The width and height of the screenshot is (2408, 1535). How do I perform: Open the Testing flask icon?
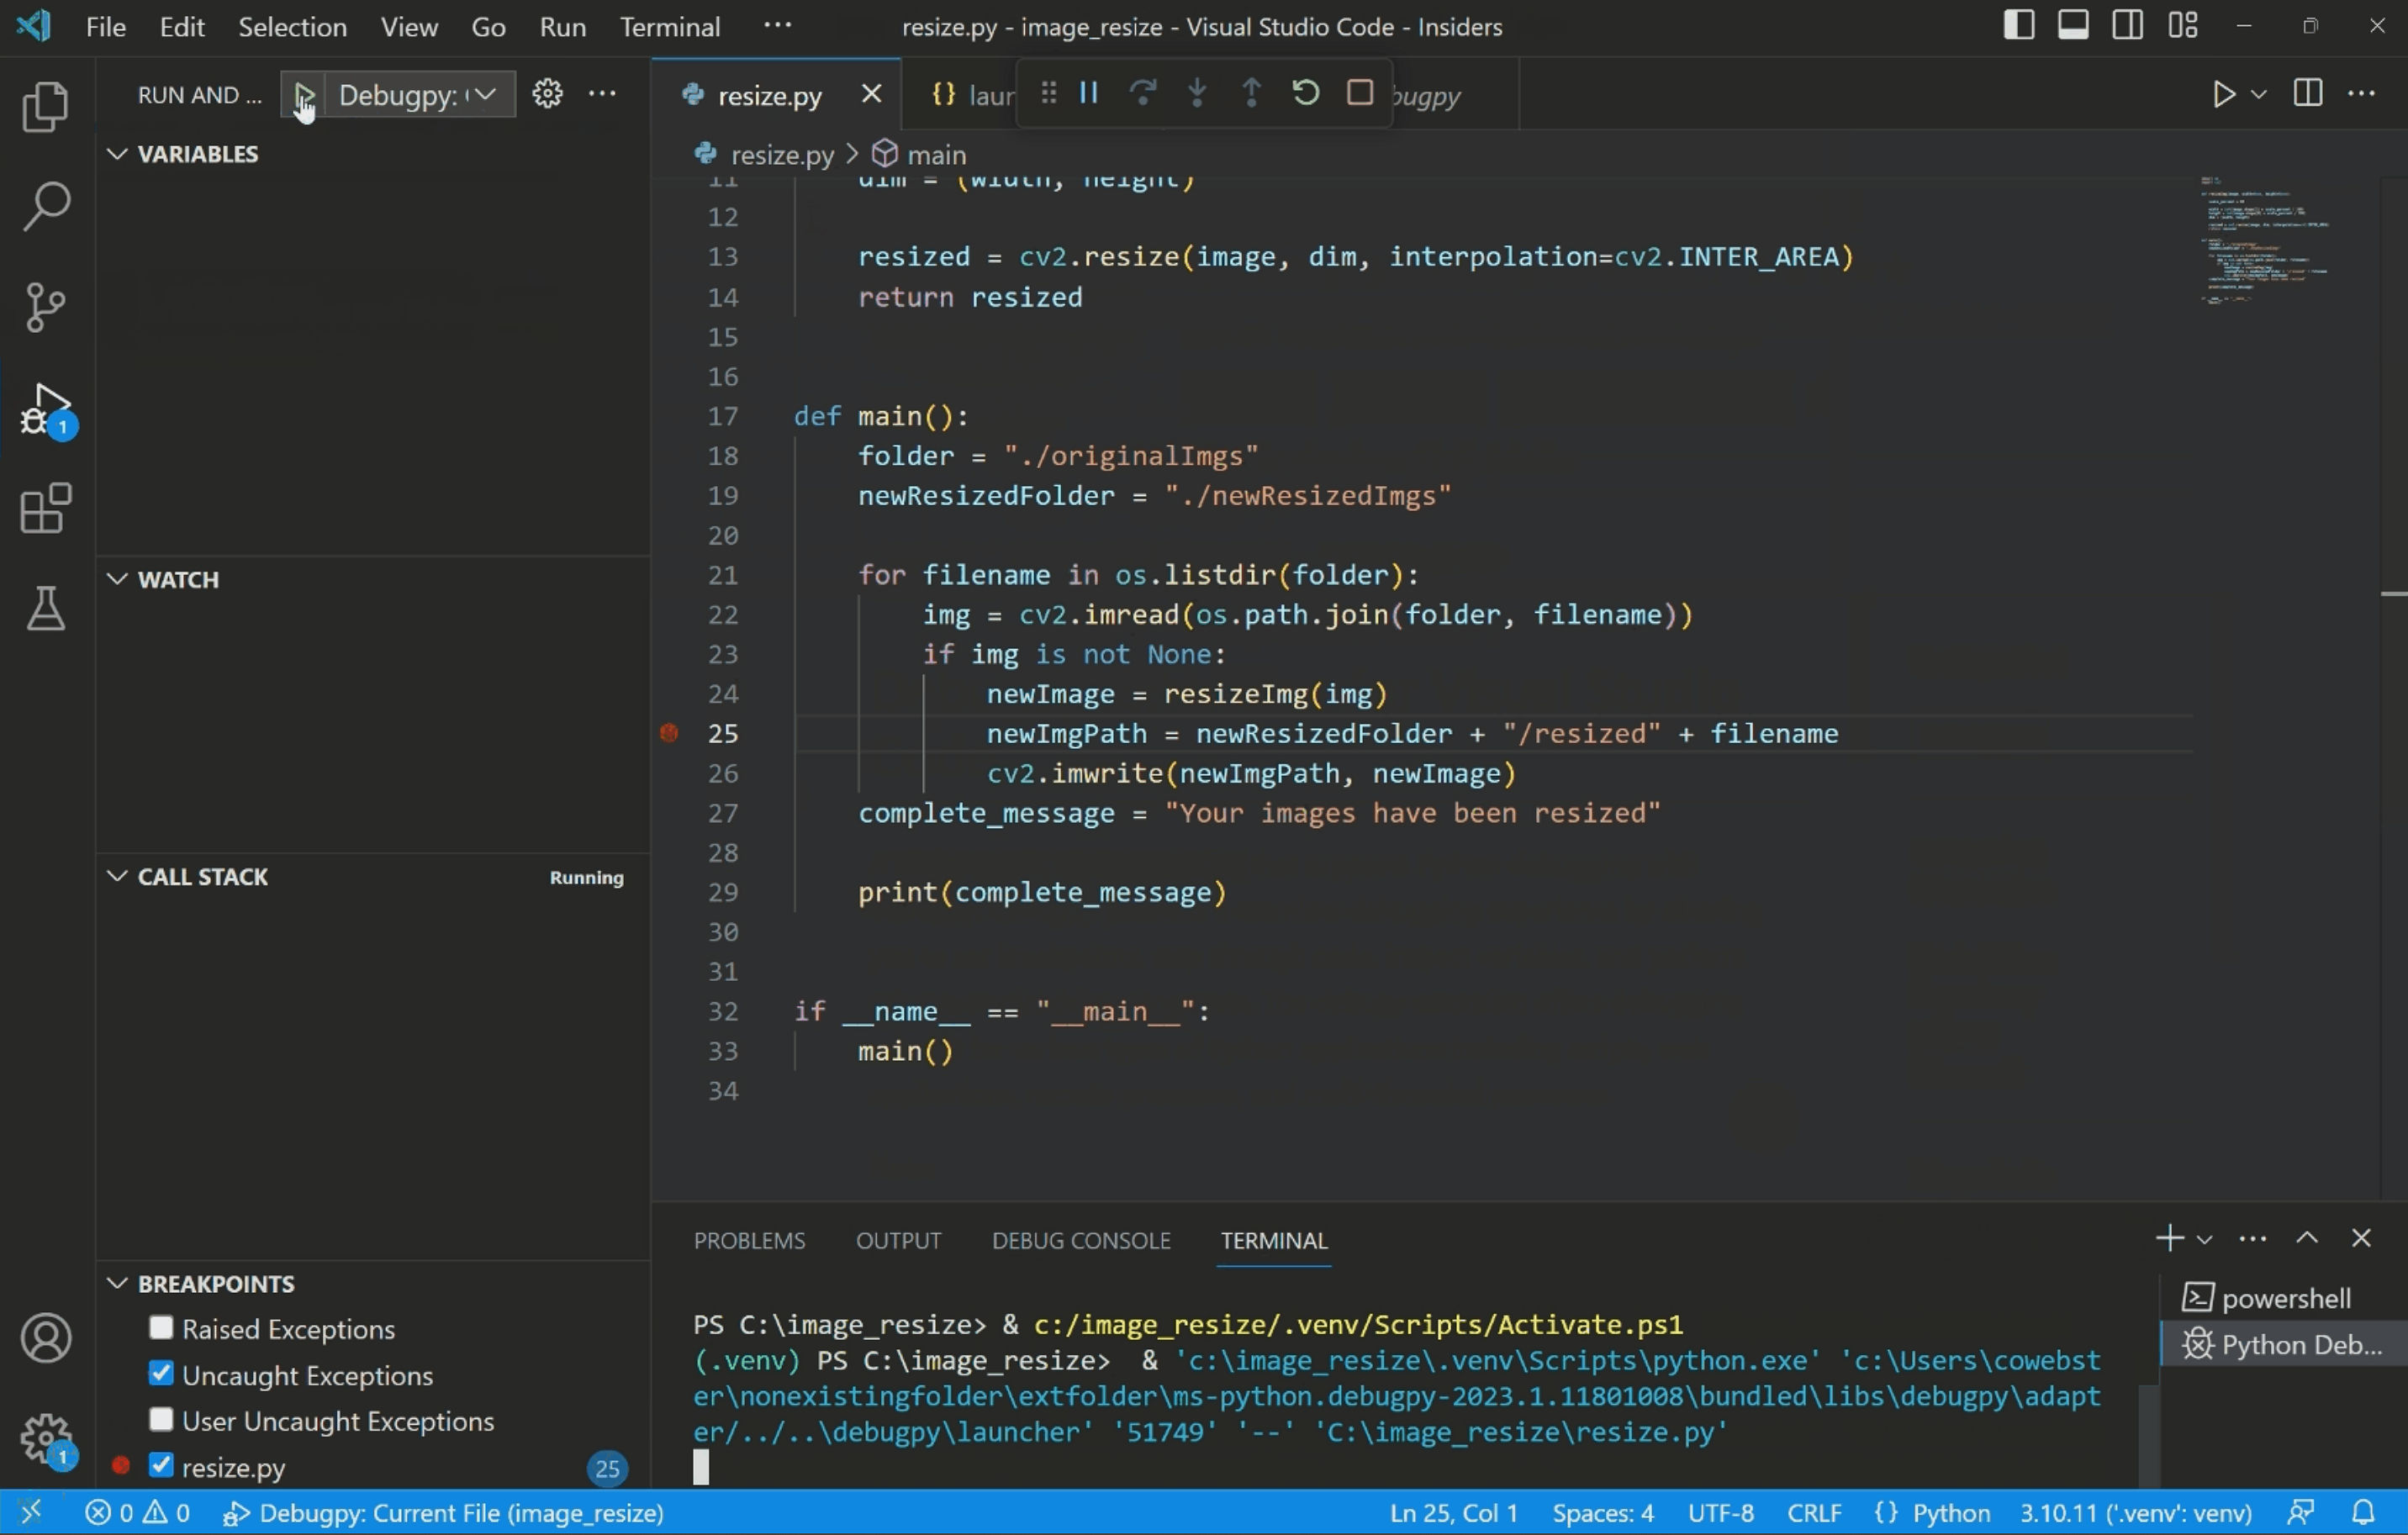[x=45, y=608]
